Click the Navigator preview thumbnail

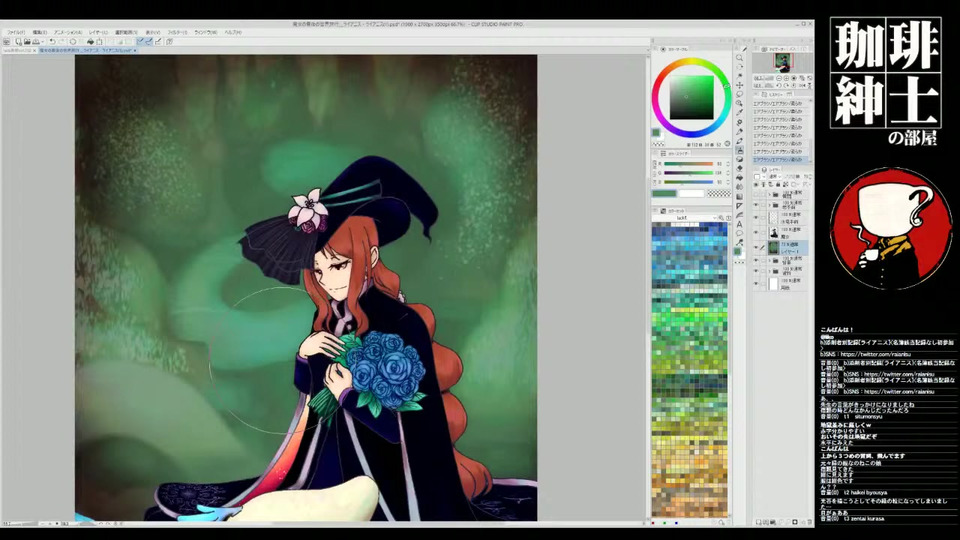[782, 62]
